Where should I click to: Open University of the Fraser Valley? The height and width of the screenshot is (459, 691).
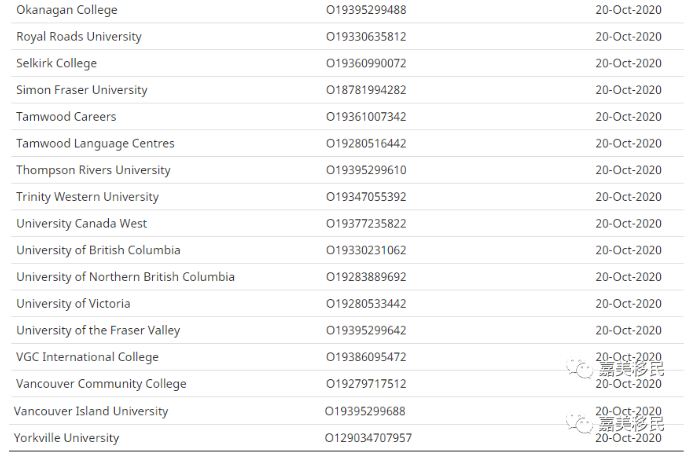98,330
